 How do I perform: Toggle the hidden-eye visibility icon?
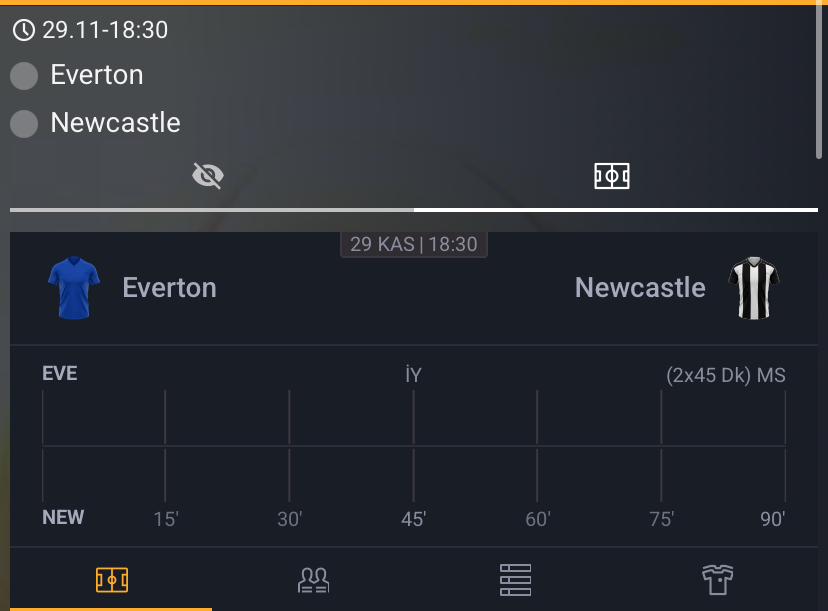tap(207, 174)
